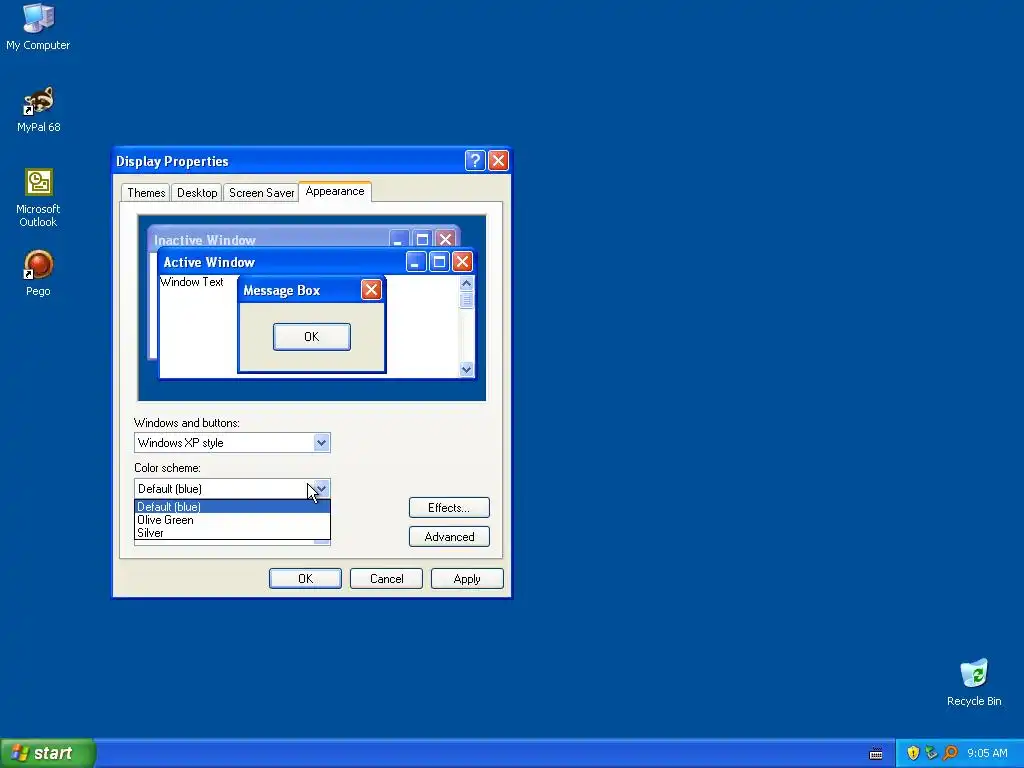The image size is (1024, 768).
Task: Click the Window Text sample in the preview
Action: pyautogui.click(x=191, y=282)
